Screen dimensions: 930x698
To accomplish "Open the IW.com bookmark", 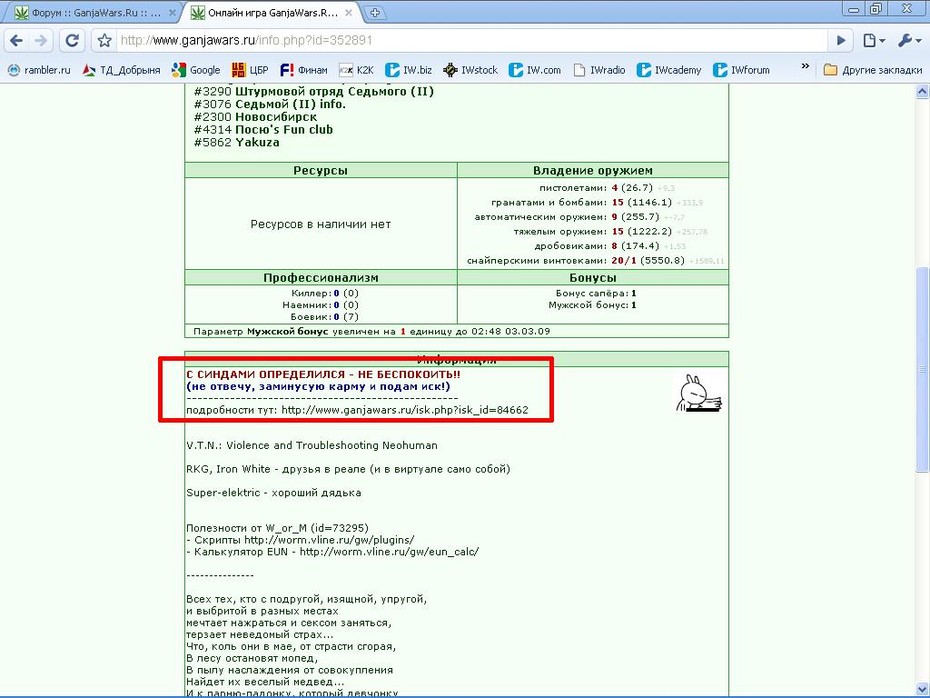I will point(534,70).
